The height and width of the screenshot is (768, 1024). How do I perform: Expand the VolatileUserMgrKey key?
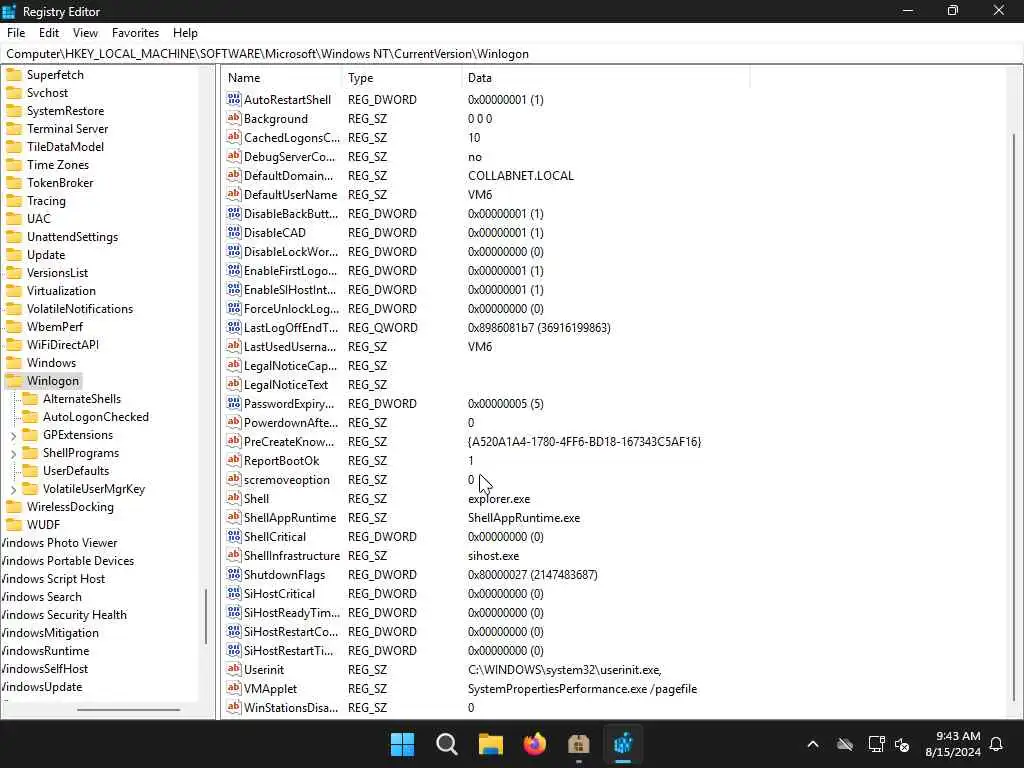coord(14,489)
